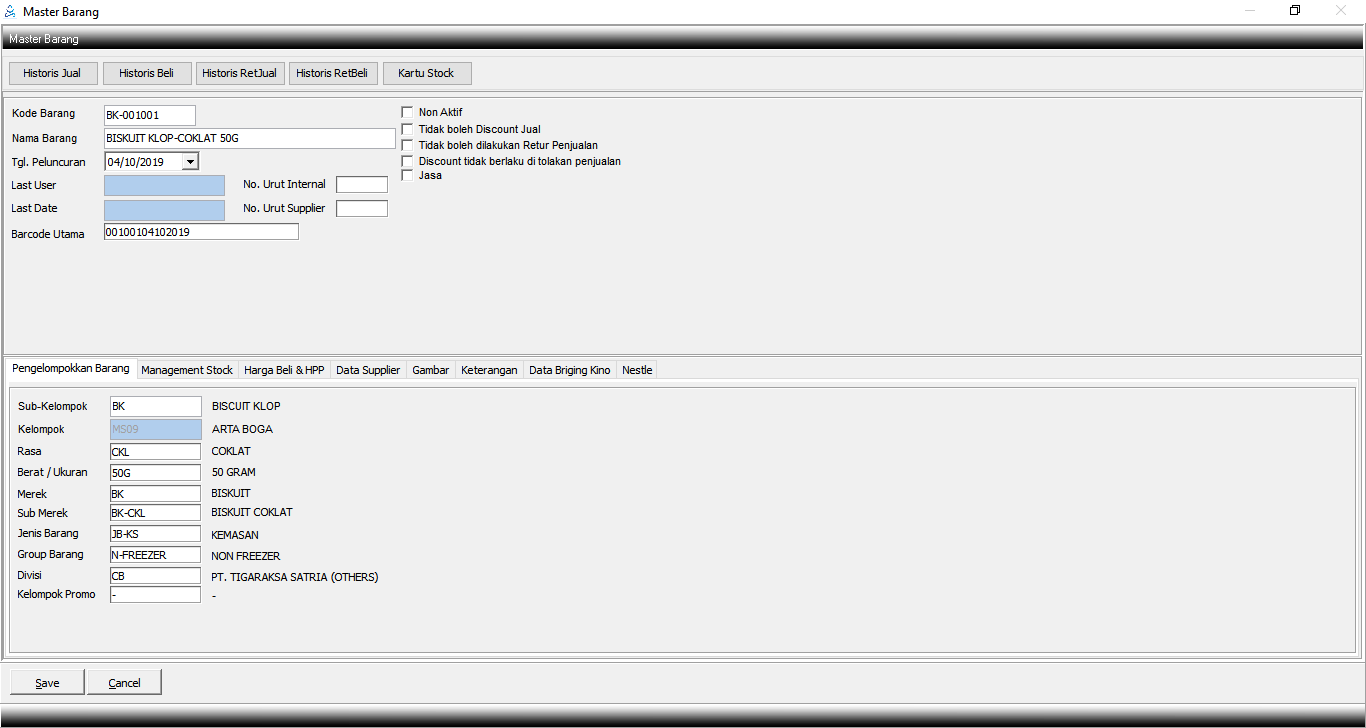The width and height of the screenshot is (1366, 728).
Task: Go to the Gambar tab
Action: point(431,370)
